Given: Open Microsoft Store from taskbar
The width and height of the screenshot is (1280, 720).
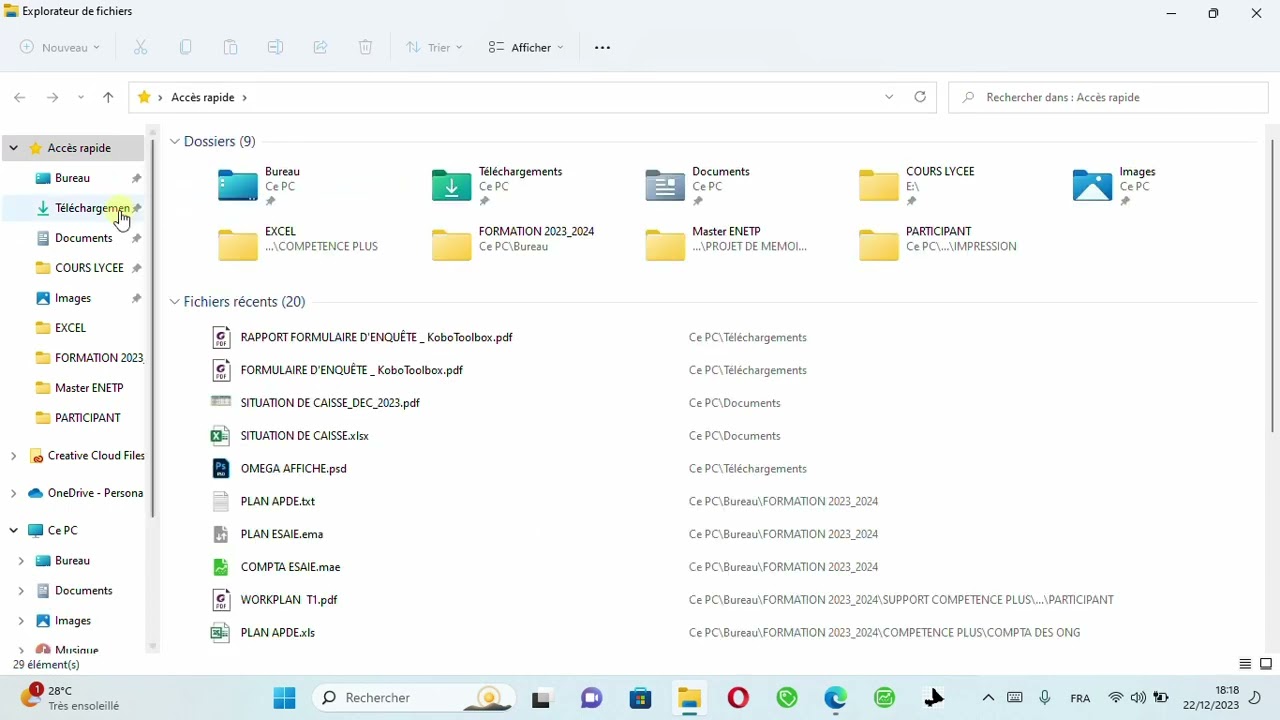Looking at the screenshot, I should (640, 697).
